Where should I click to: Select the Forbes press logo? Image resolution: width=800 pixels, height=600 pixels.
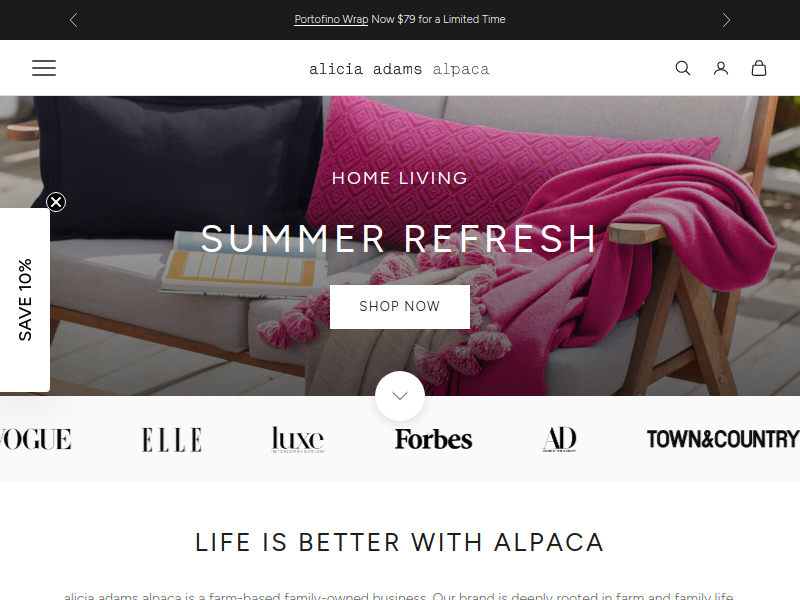point(433,439)
